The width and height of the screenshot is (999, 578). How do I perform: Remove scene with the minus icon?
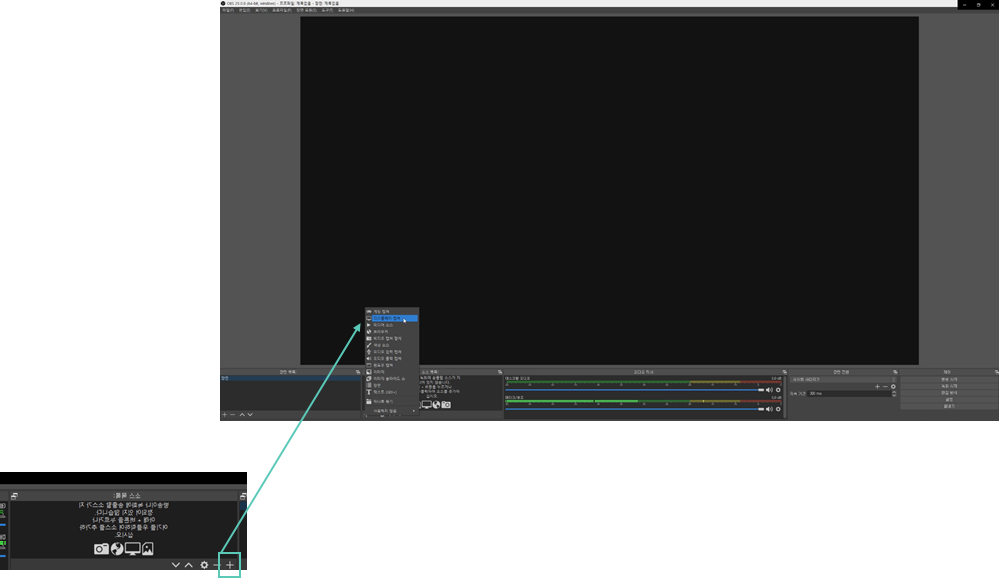[x=233, y=415]
